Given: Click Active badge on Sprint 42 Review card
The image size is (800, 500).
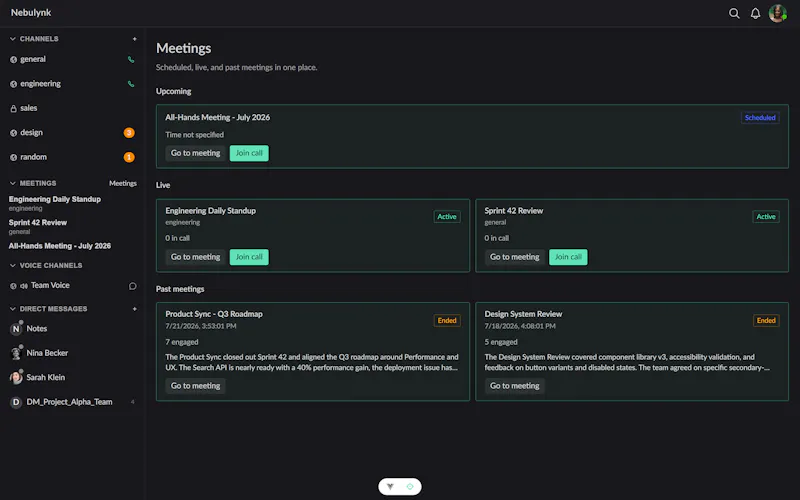Looking at the screenshot, I should [766, 217].
